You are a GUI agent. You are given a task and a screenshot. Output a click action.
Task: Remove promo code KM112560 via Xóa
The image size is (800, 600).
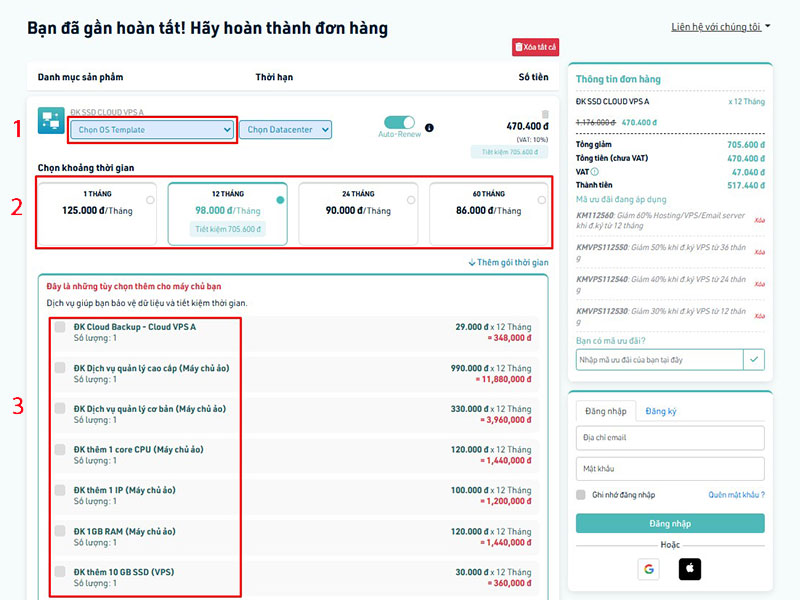click(x=759, y=220)
